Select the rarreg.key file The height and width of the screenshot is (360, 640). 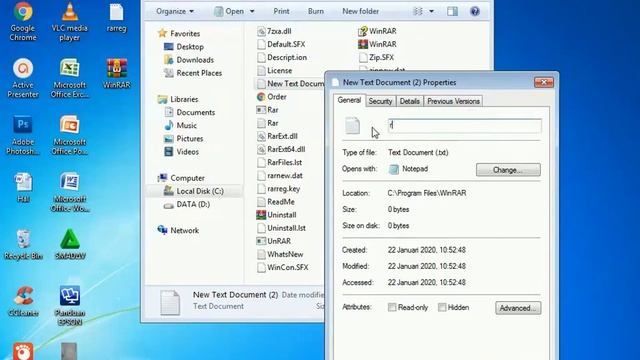pyautogui.click(x=279, y=189)
